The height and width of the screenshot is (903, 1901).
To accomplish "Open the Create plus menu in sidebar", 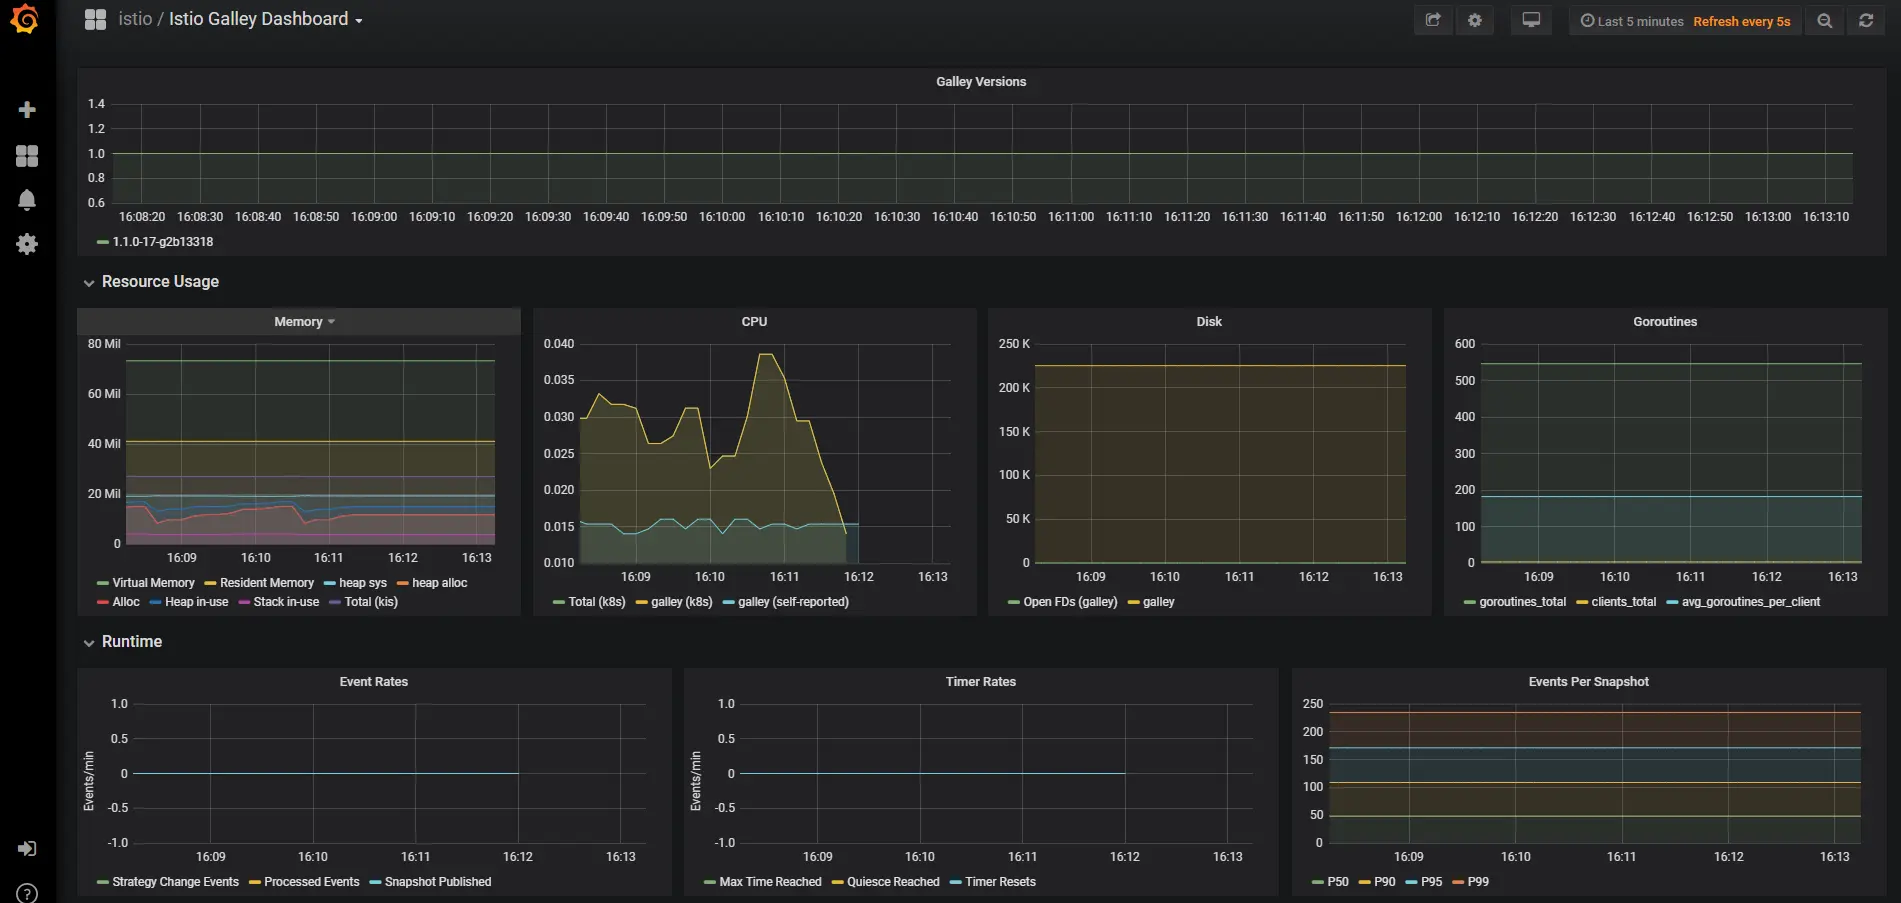I will coord(27,109).
